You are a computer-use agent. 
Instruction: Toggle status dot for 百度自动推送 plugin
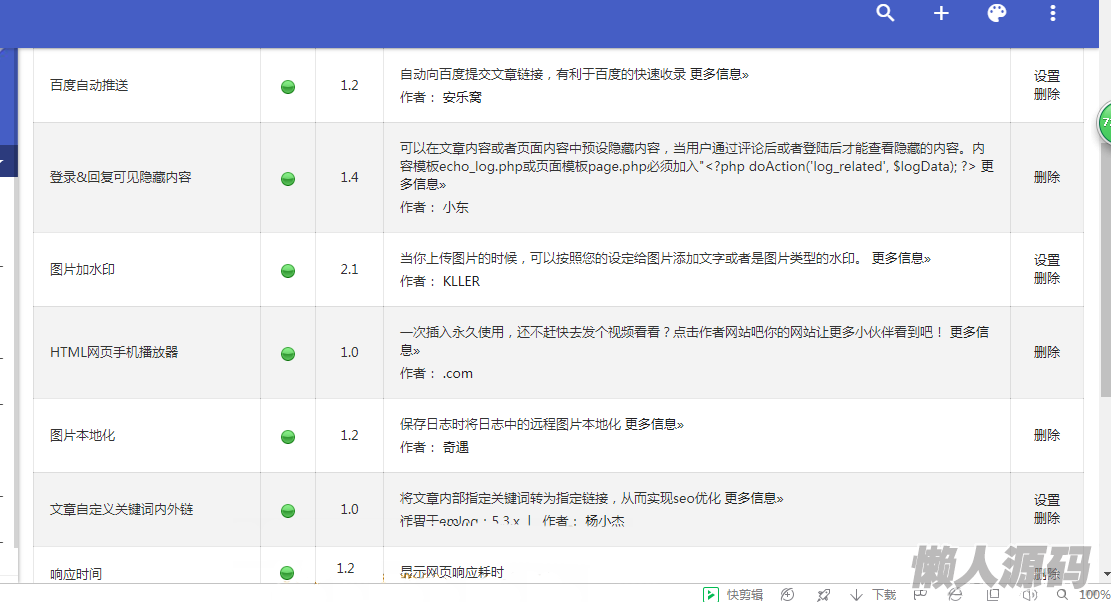pyautogui.click(x=288, y=86)
